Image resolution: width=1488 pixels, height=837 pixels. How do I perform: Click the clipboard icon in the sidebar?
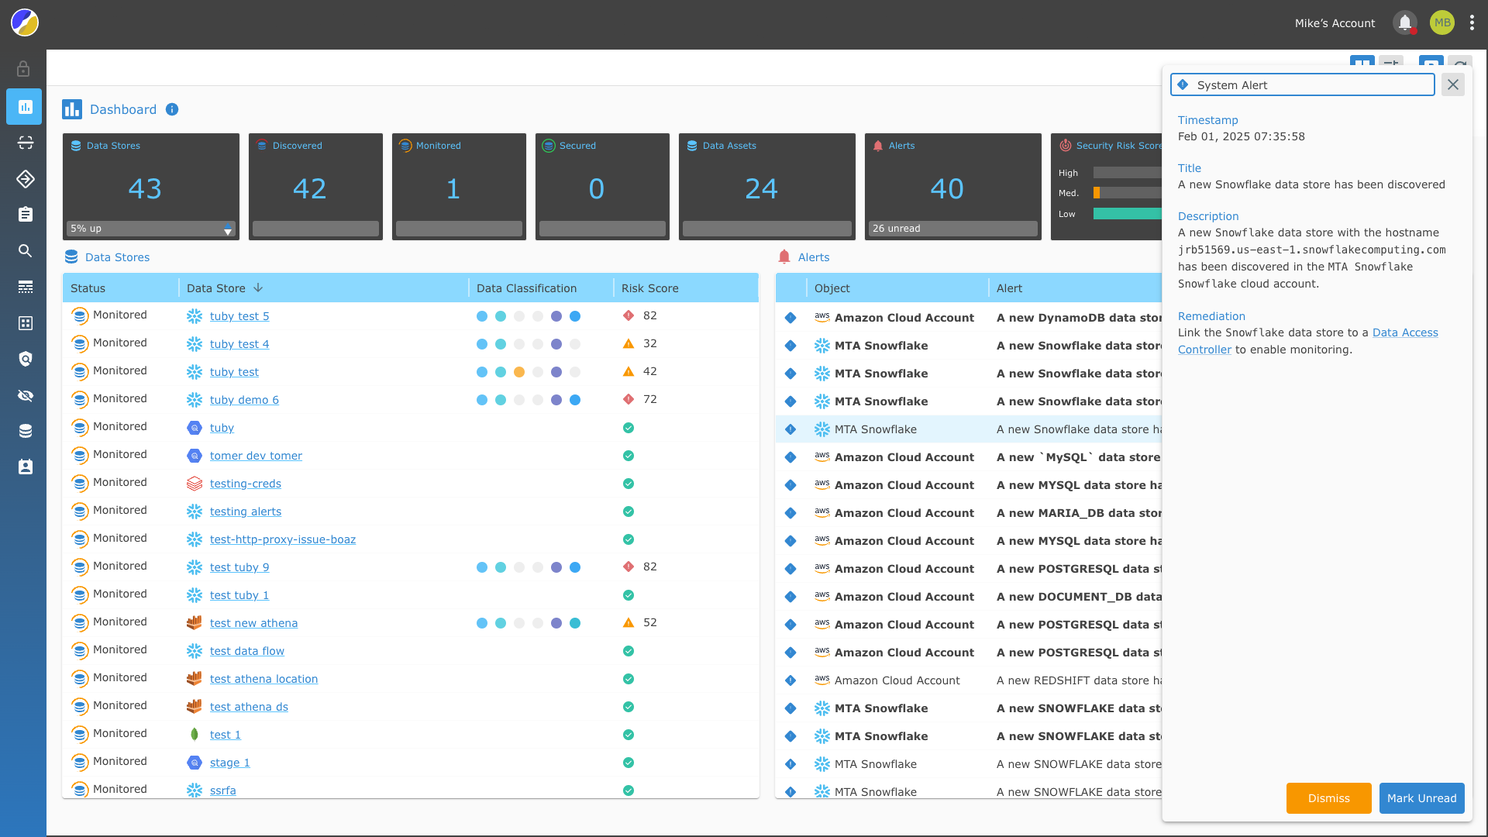(x=24, y=214)
